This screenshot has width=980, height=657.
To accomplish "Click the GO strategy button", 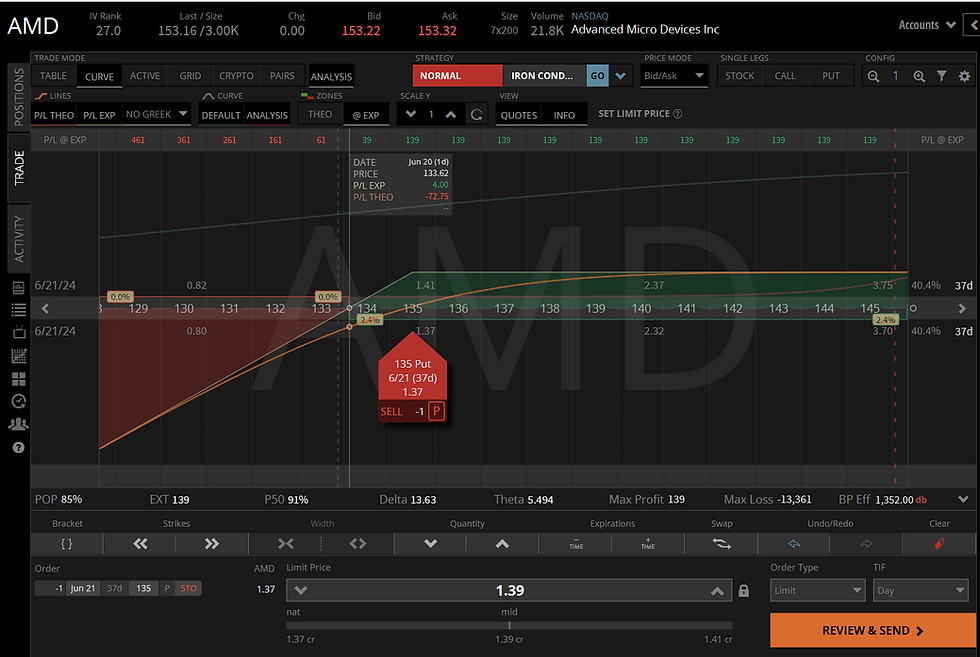I will click(x=598, y=76).
